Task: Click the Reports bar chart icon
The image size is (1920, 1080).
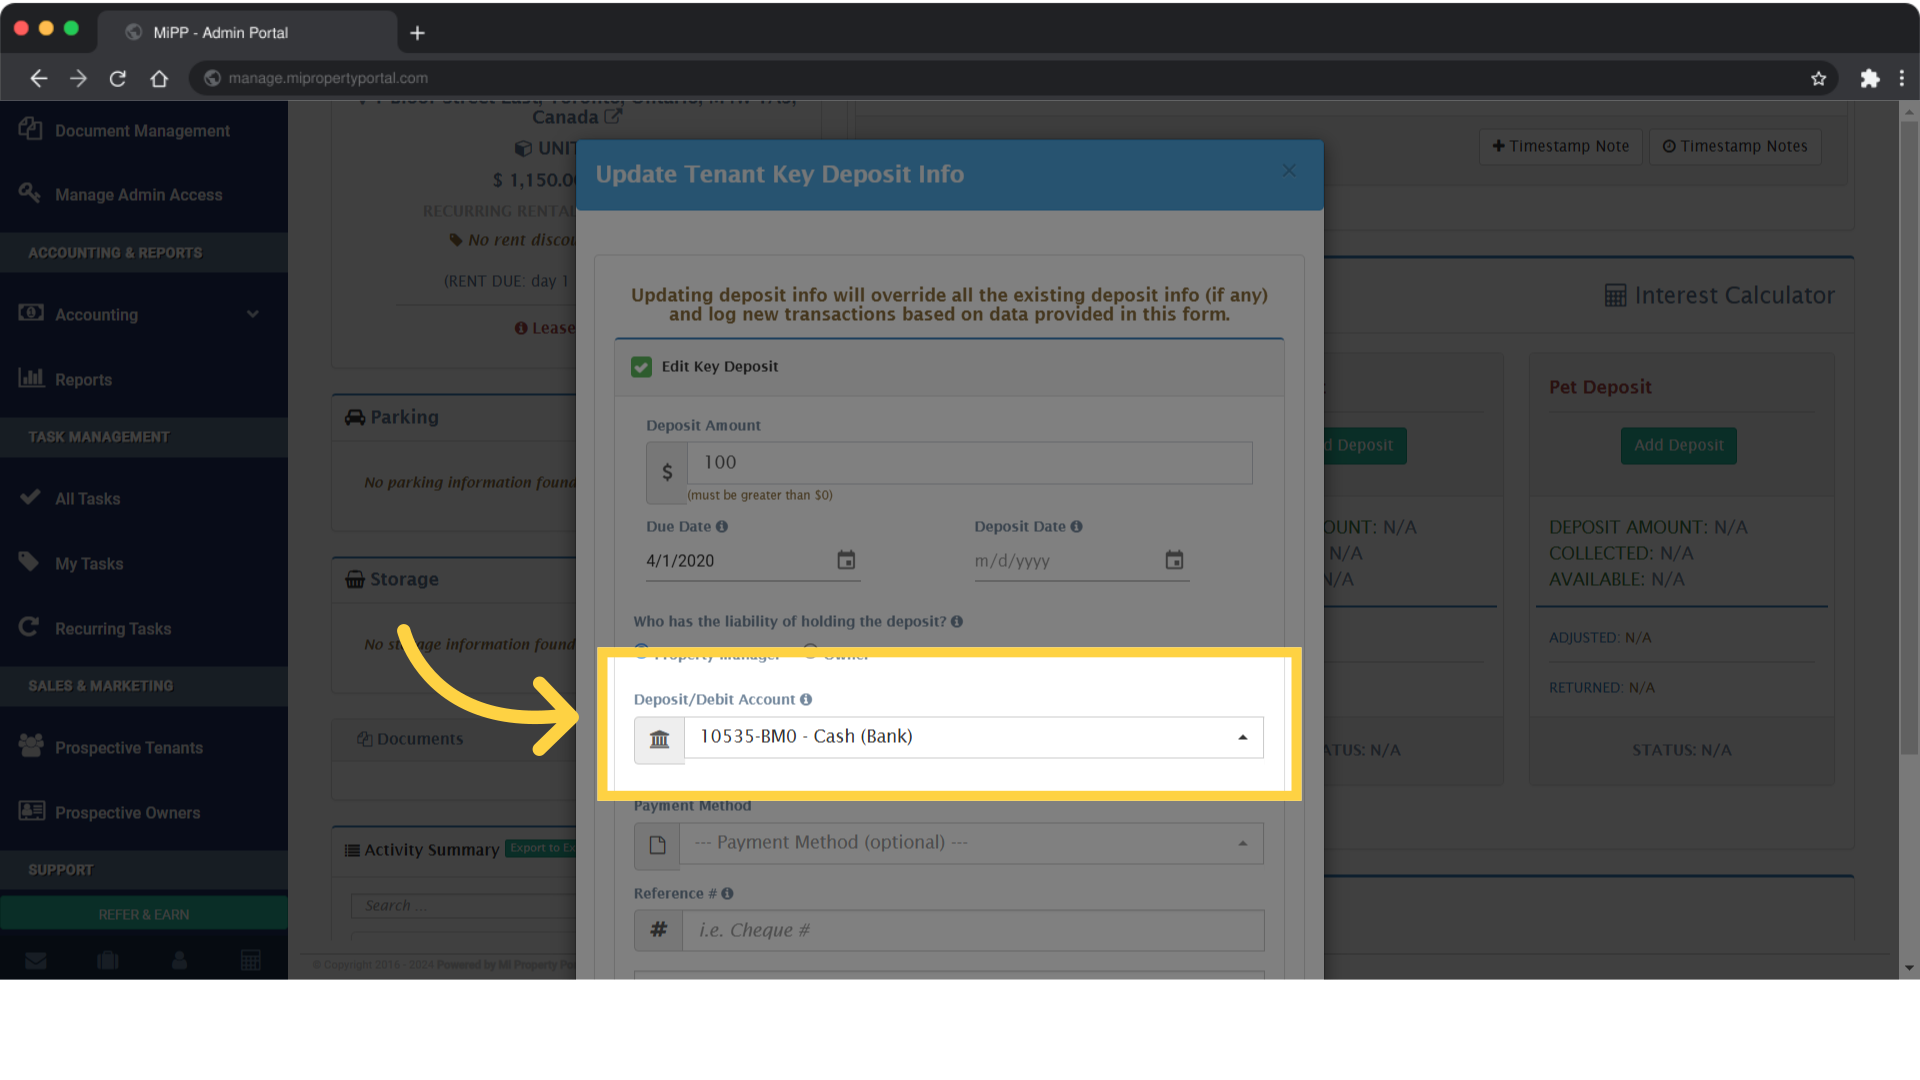Action: point(31,377)
